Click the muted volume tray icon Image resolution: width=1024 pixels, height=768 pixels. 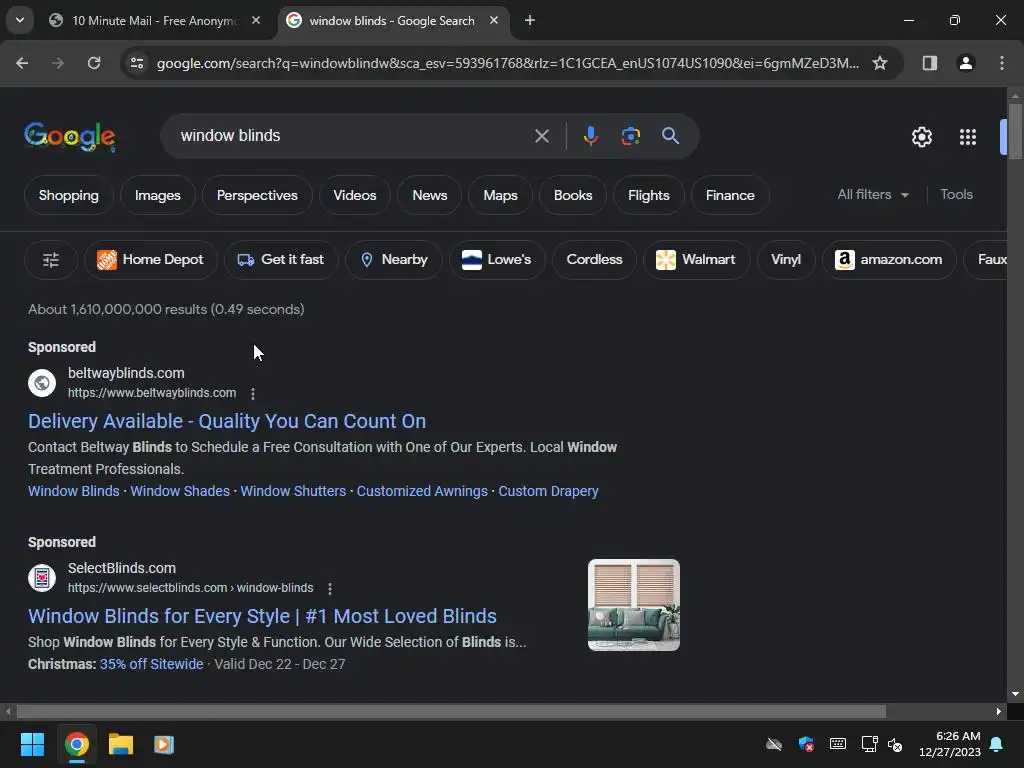(895, 744)
